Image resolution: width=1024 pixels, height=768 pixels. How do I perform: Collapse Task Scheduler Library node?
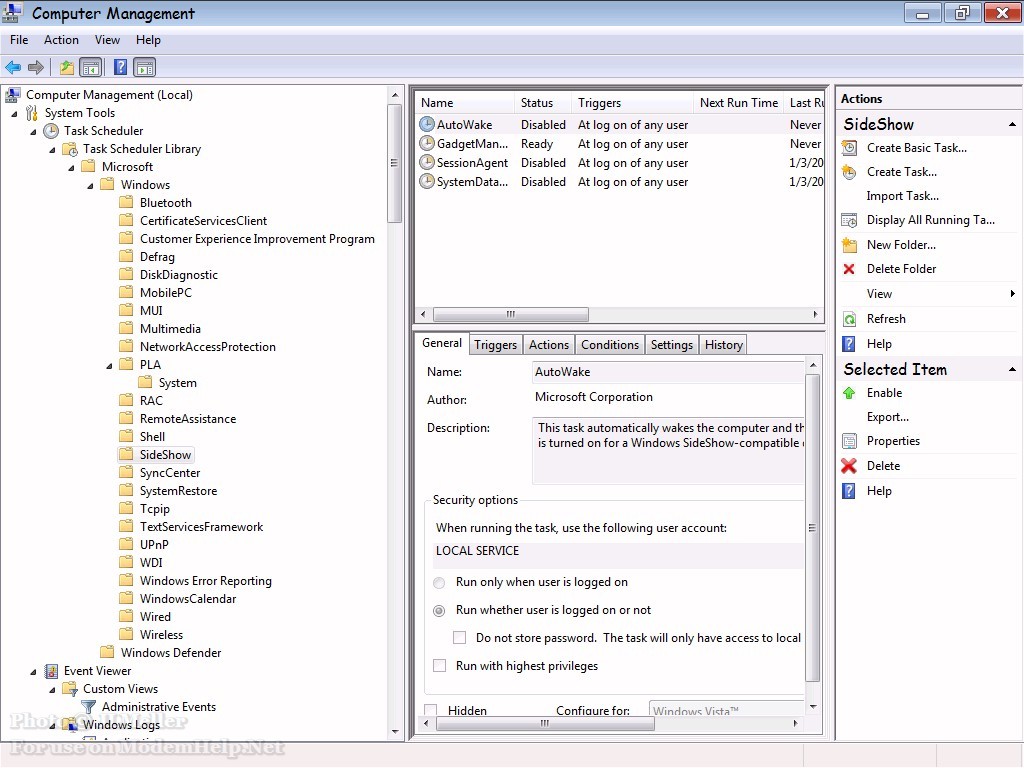point(52,150)
